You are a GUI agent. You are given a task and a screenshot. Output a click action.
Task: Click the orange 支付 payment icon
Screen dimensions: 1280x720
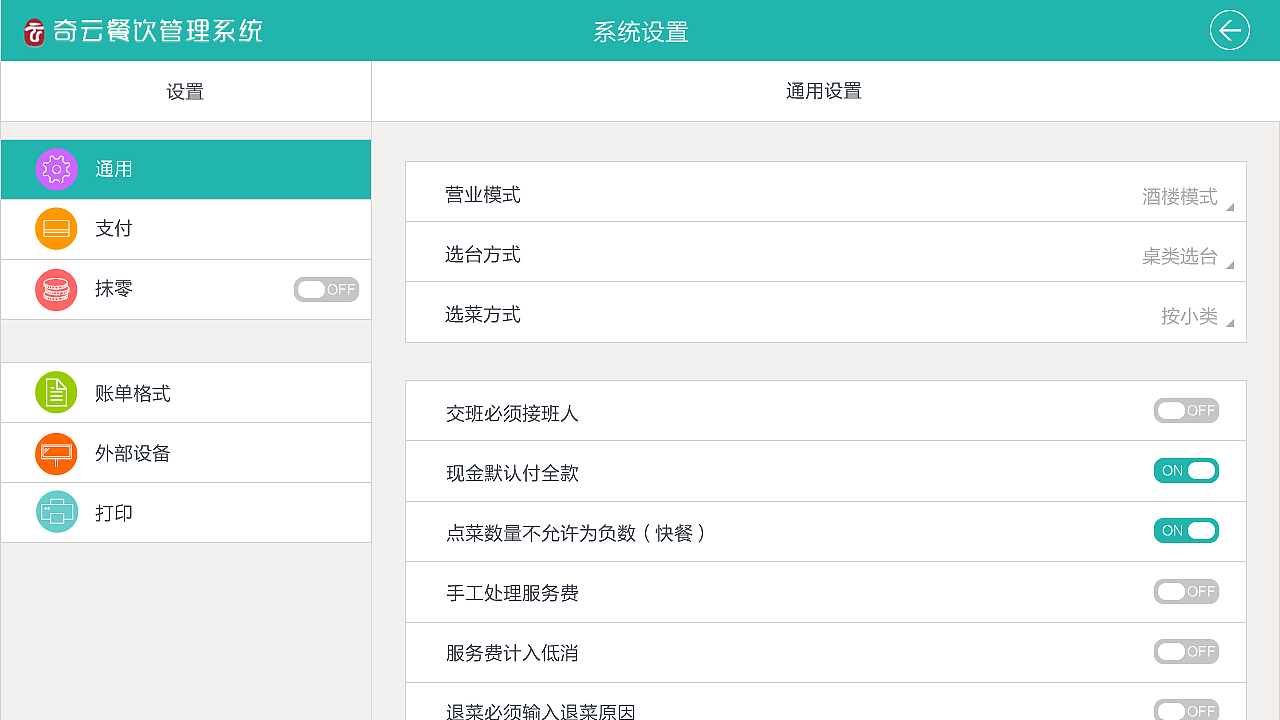pyautogui.click(x=56, y=229)
